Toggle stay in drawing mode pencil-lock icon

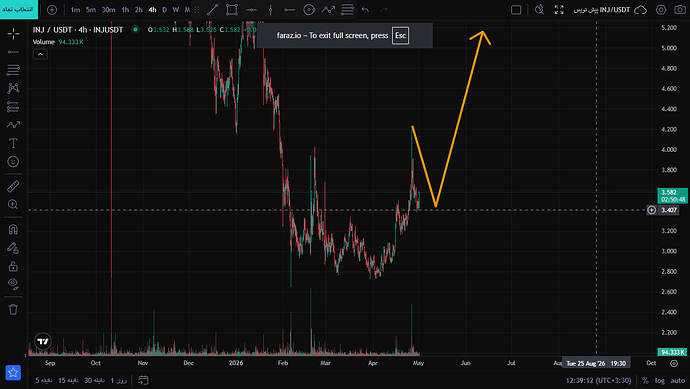(x=13, y=248)
